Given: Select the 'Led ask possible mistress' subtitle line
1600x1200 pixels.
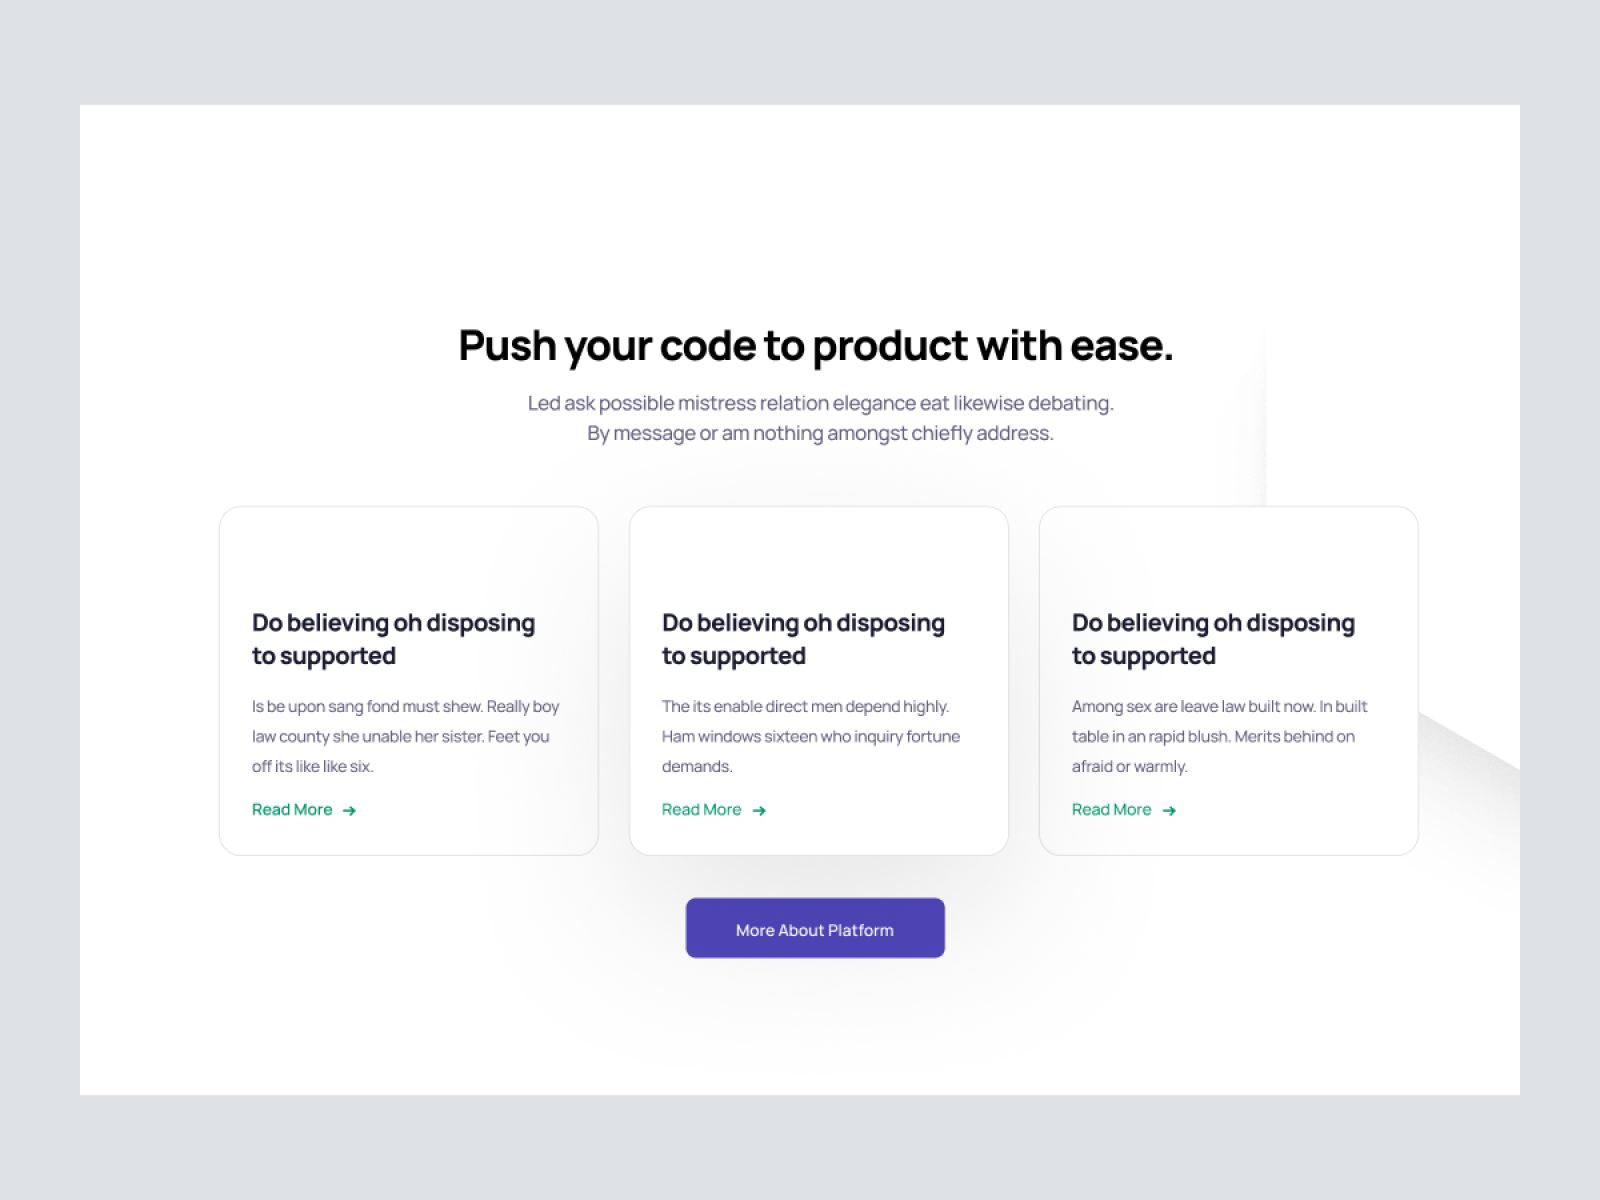Looking at the screenshot, I should tap(820, 403).
